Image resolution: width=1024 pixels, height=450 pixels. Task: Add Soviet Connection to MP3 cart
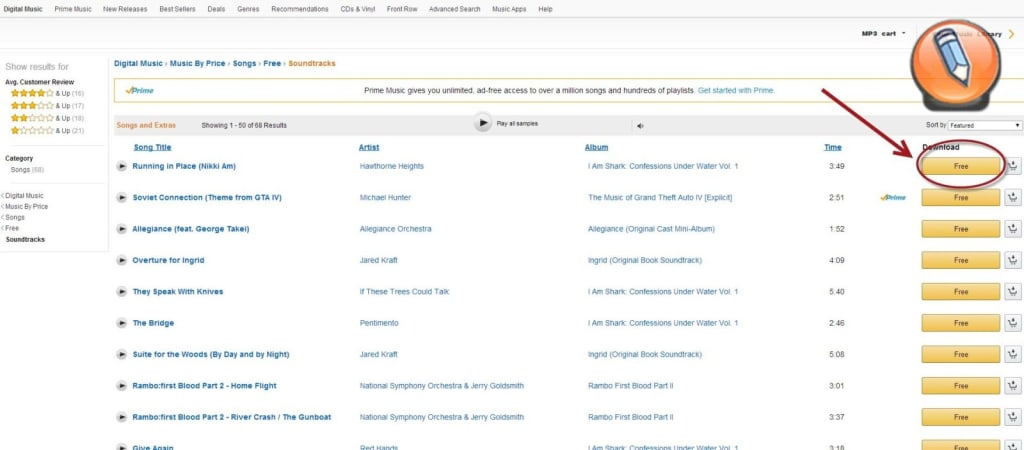pyautogui.click(x=1013, y=197)
